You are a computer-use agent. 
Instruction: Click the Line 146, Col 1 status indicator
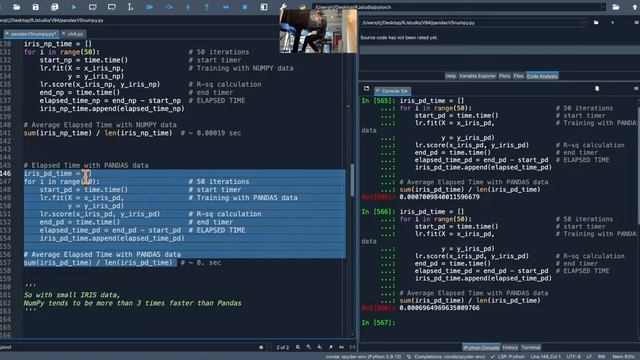point(545,357)
